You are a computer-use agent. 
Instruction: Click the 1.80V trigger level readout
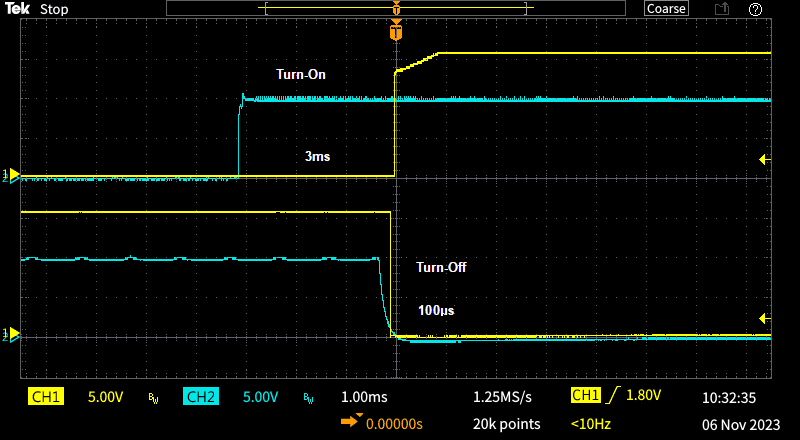click(x=643, y=395)
